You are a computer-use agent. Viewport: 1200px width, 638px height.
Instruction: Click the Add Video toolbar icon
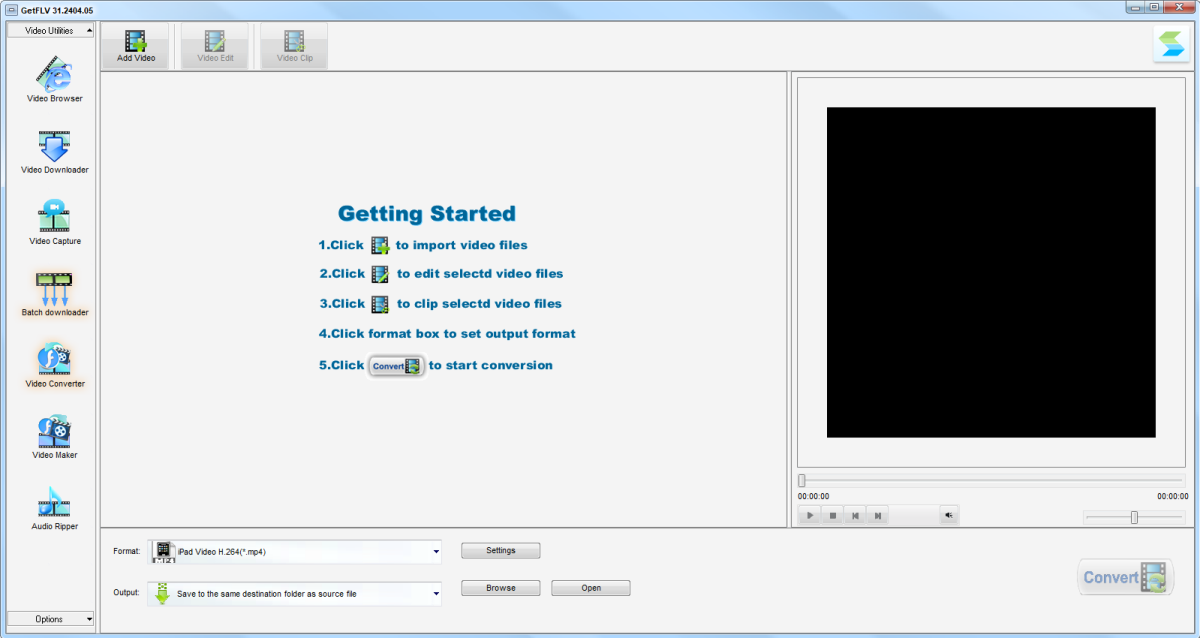click(x=135, y=46)
